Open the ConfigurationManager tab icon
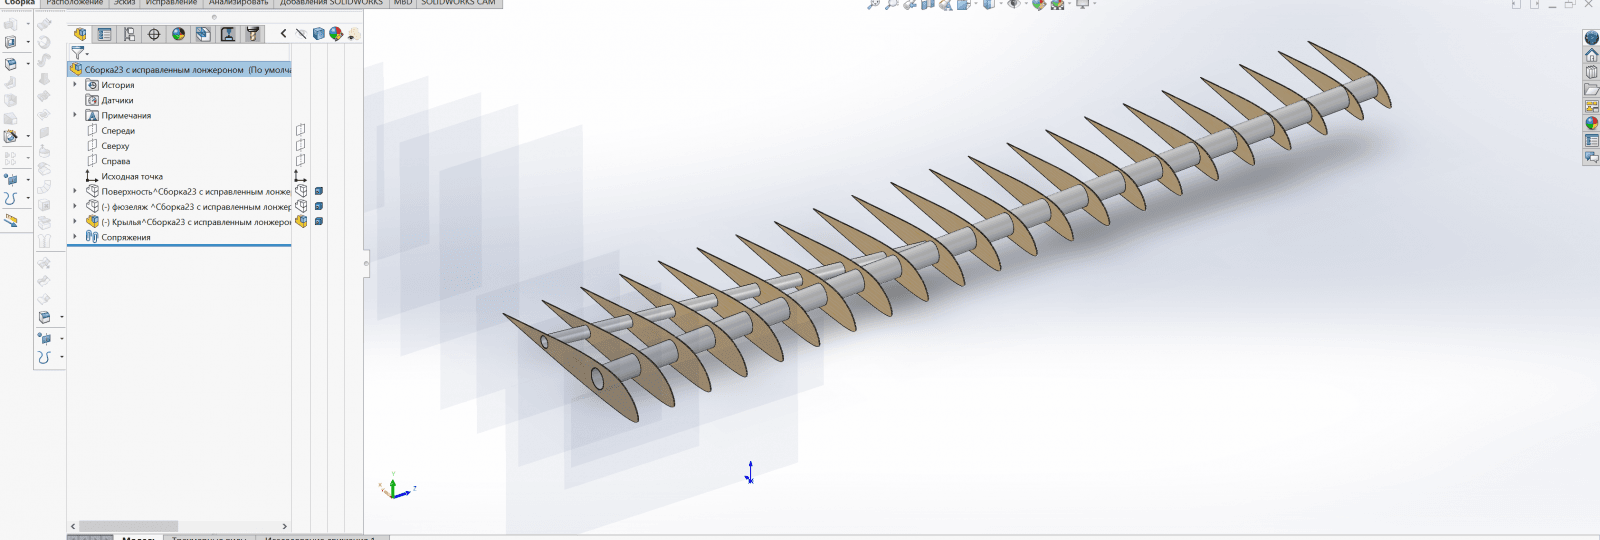 [129, 34]
